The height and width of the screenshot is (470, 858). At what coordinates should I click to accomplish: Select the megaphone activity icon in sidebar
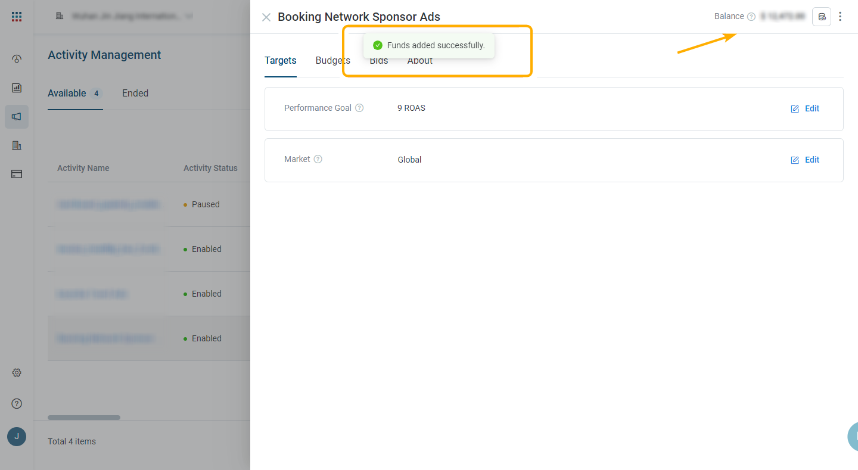click(16, 117)
